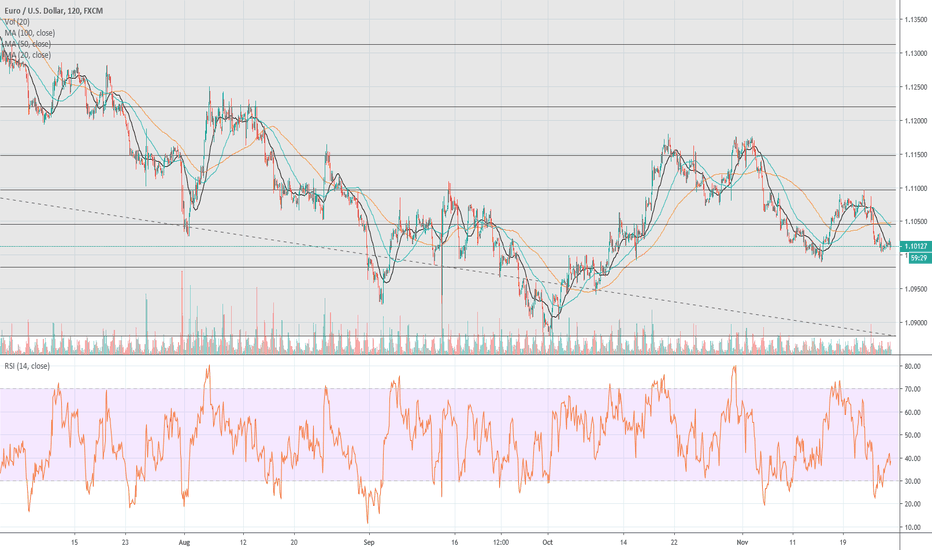The width and height of the screenshot is (932, 550).
Task: Click the Oct label on the time axis
Action: [548, 541]
